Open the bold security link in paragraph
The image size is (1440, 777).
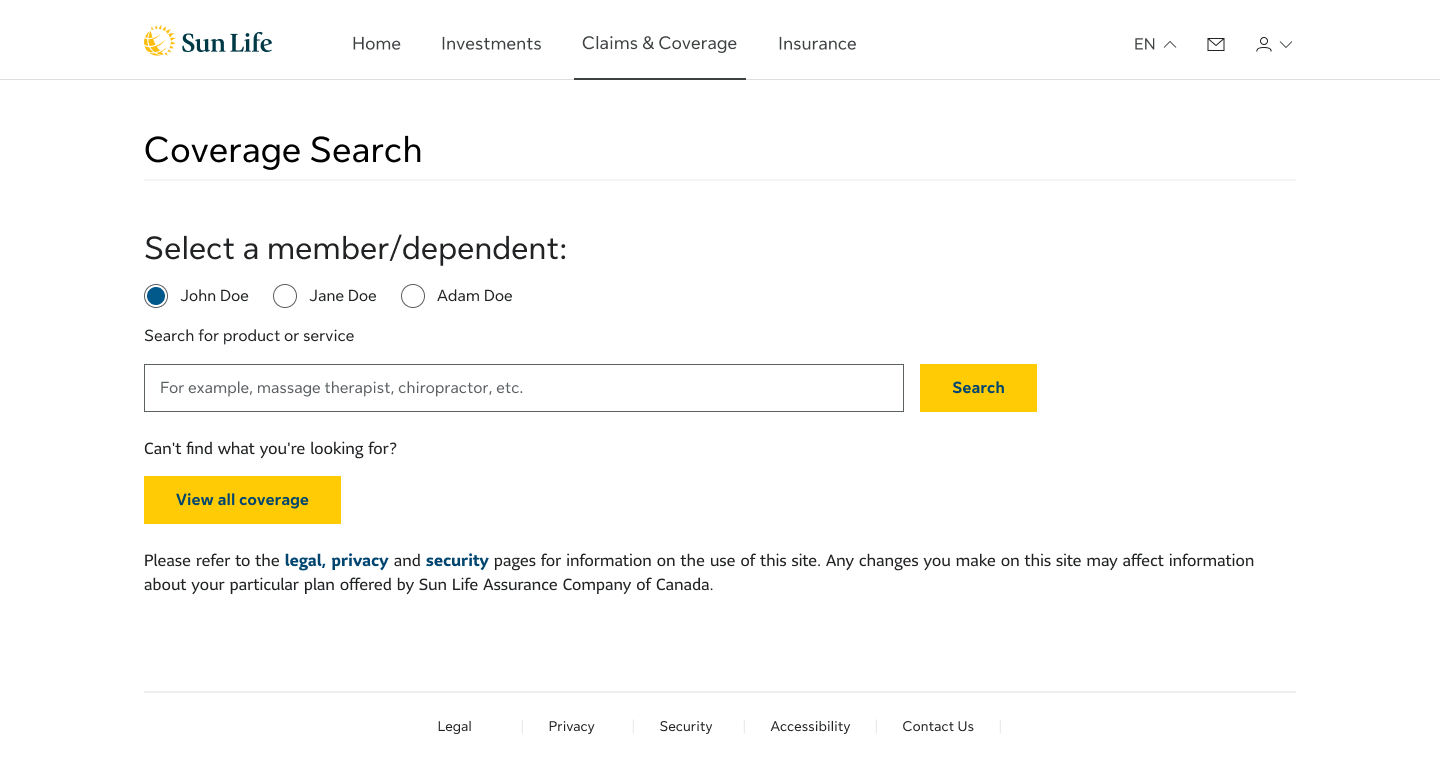click(457, 561)
